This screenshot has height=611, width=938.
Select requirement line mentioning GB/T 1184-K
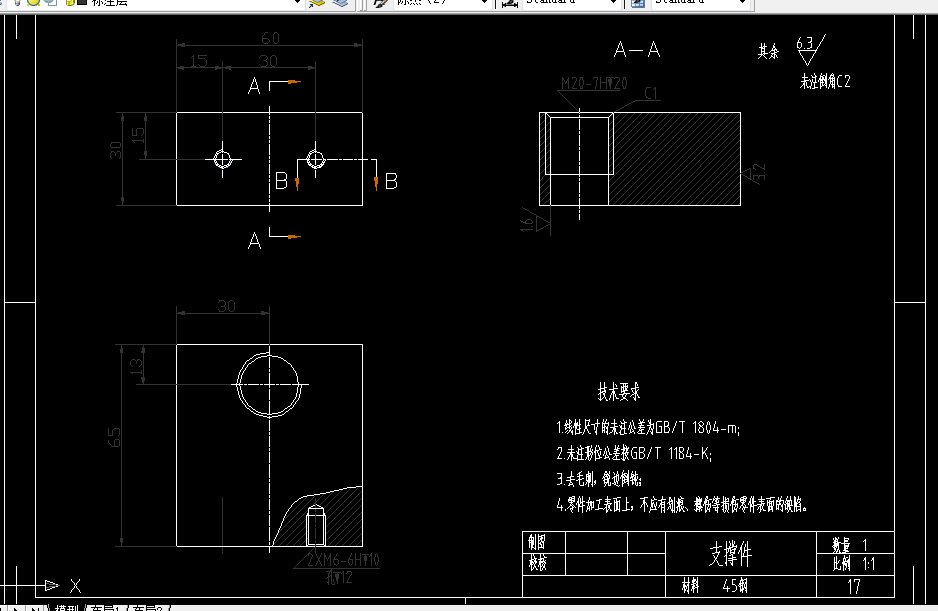pyautogui.click(x=634, y=454)
